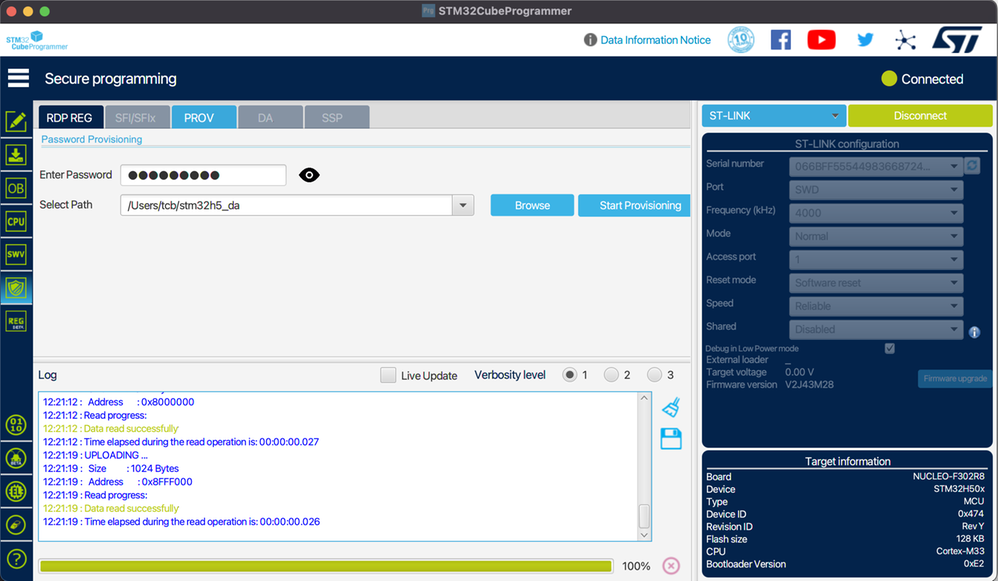Open Erasing & Programming download icon

click(x=16, y=155)
